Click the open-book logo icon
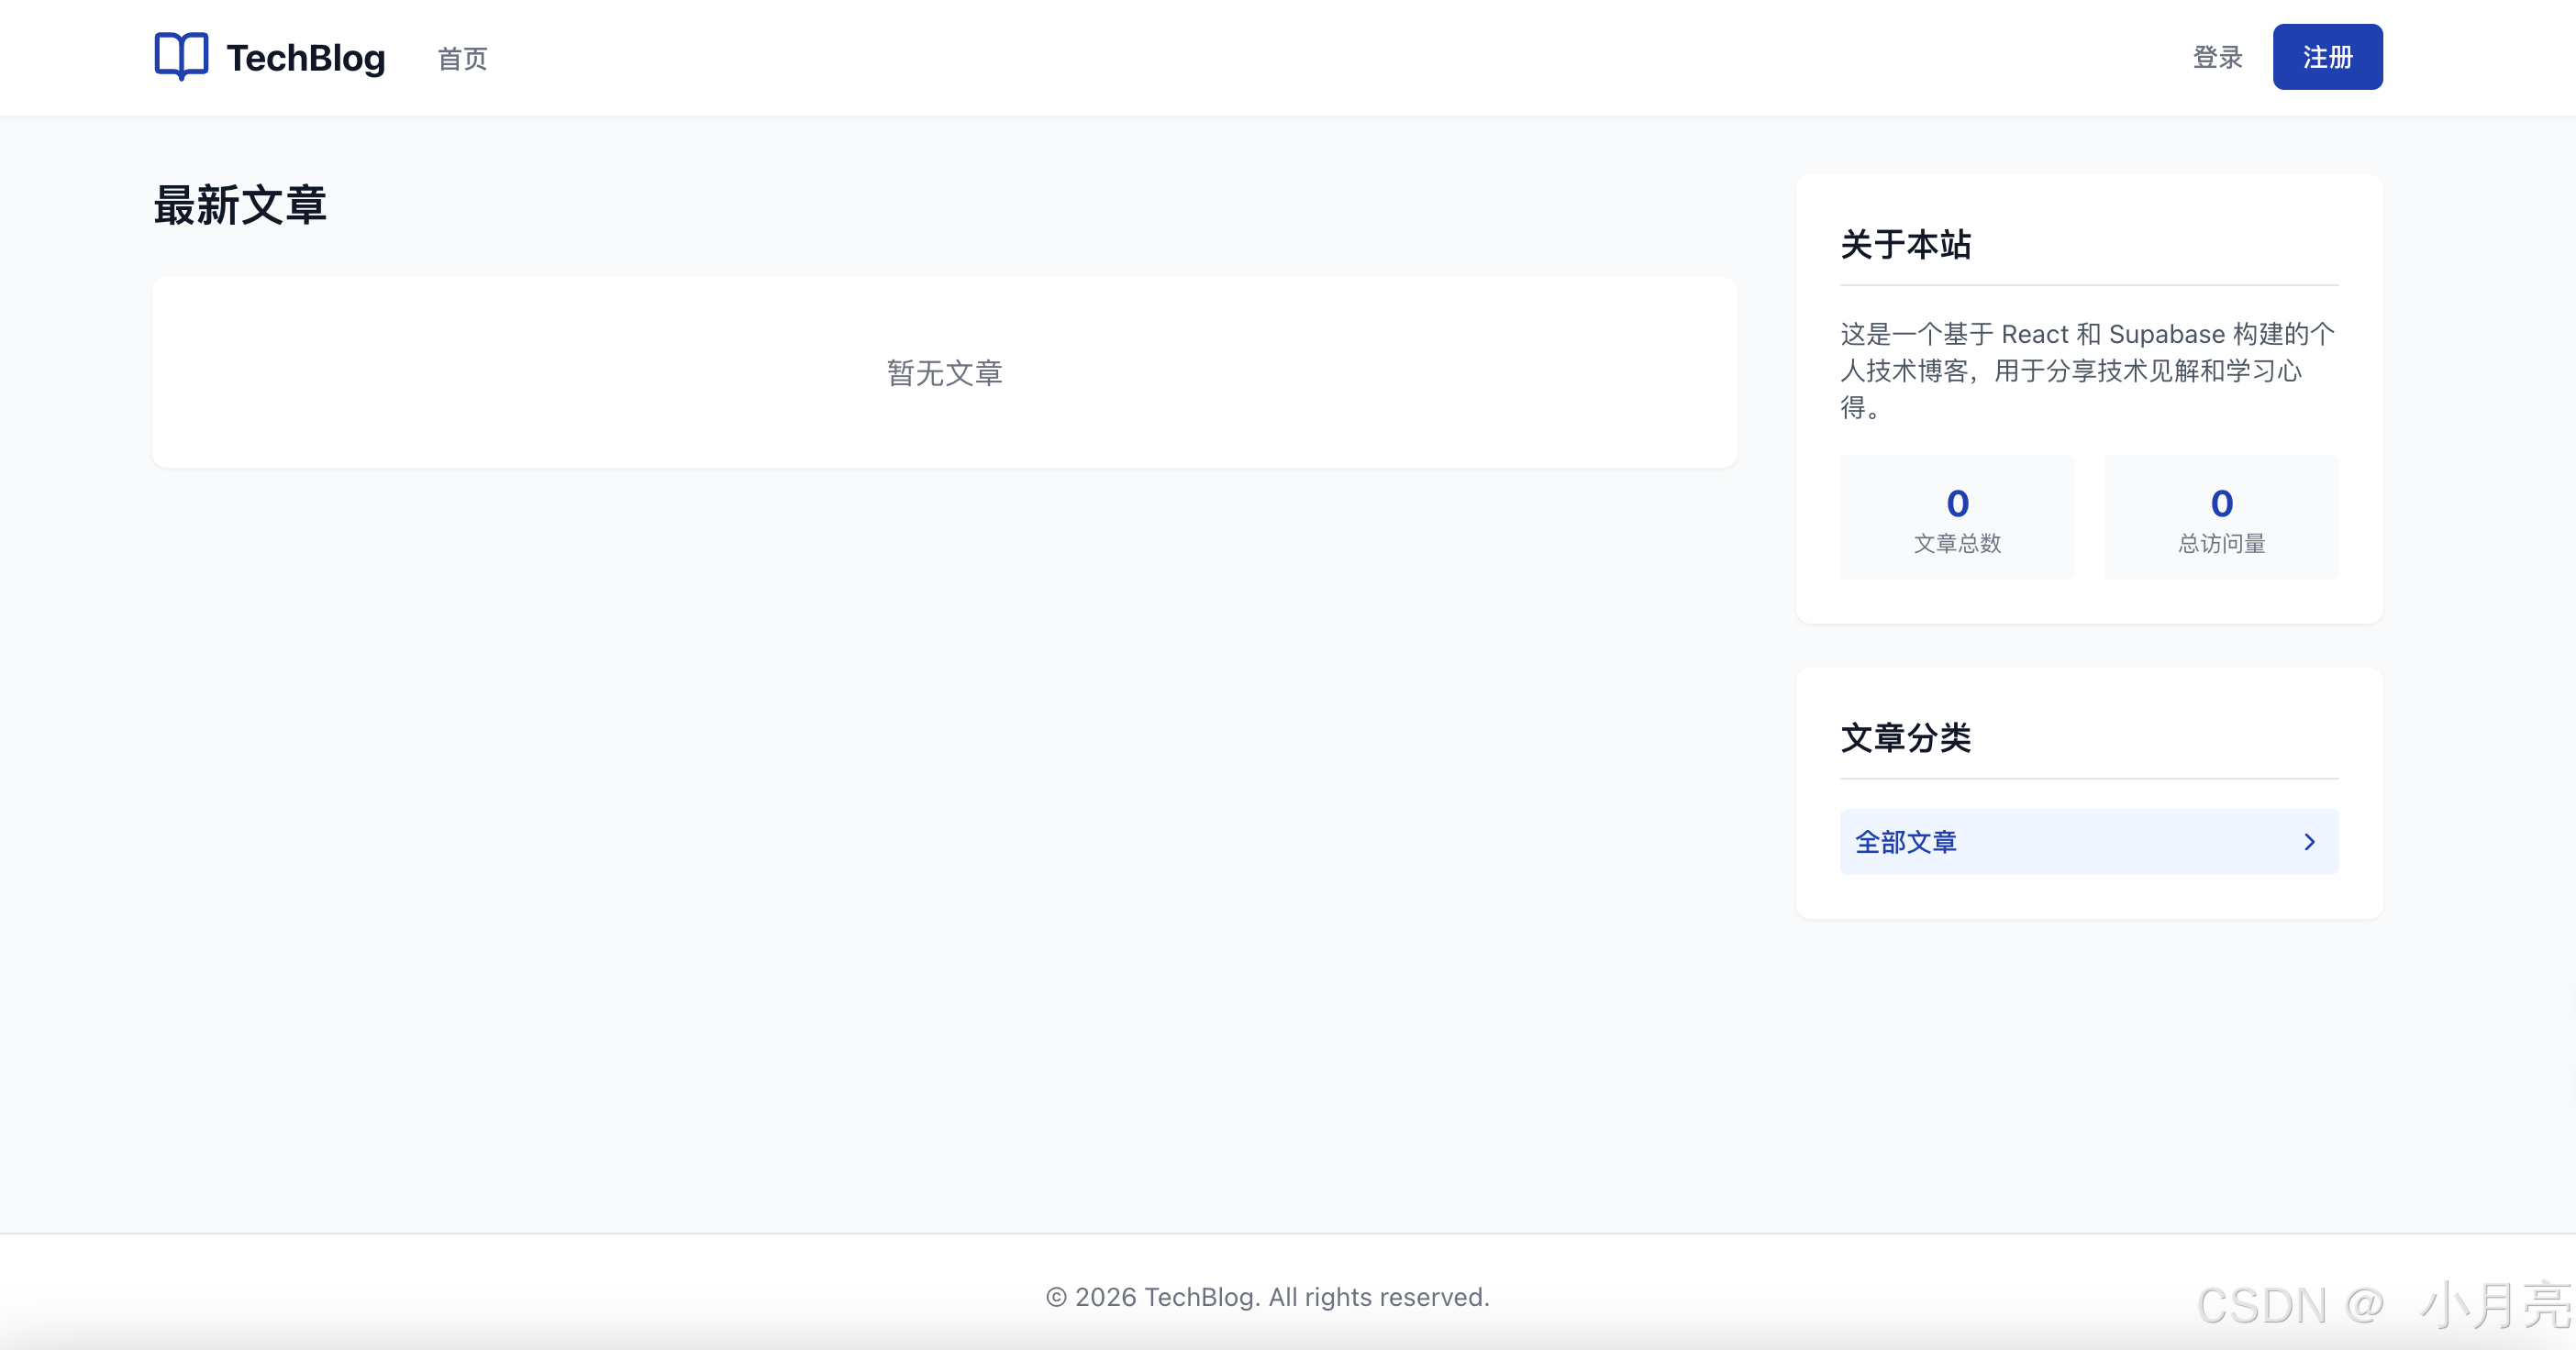Screen dimensions: 2576x1350 click(x=181, y=56)
